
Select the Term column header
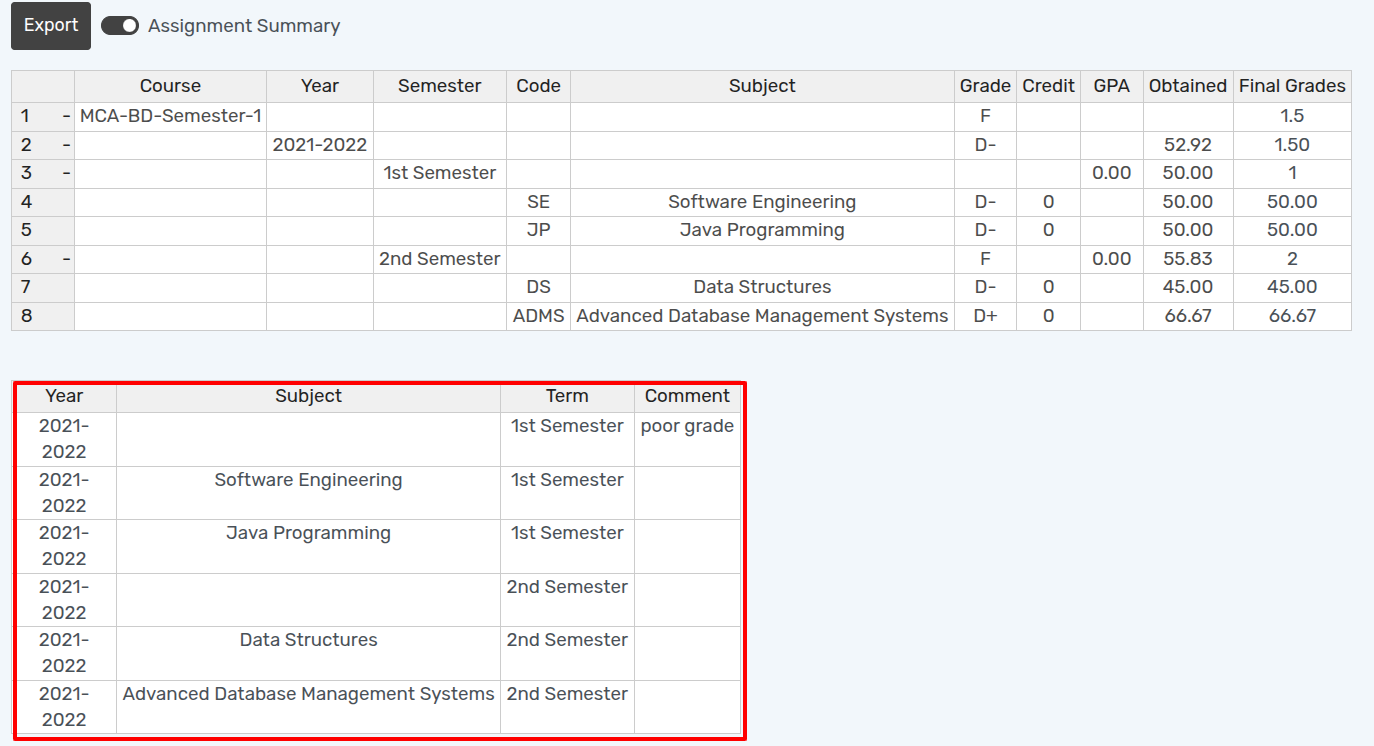(x=567, y=396)
